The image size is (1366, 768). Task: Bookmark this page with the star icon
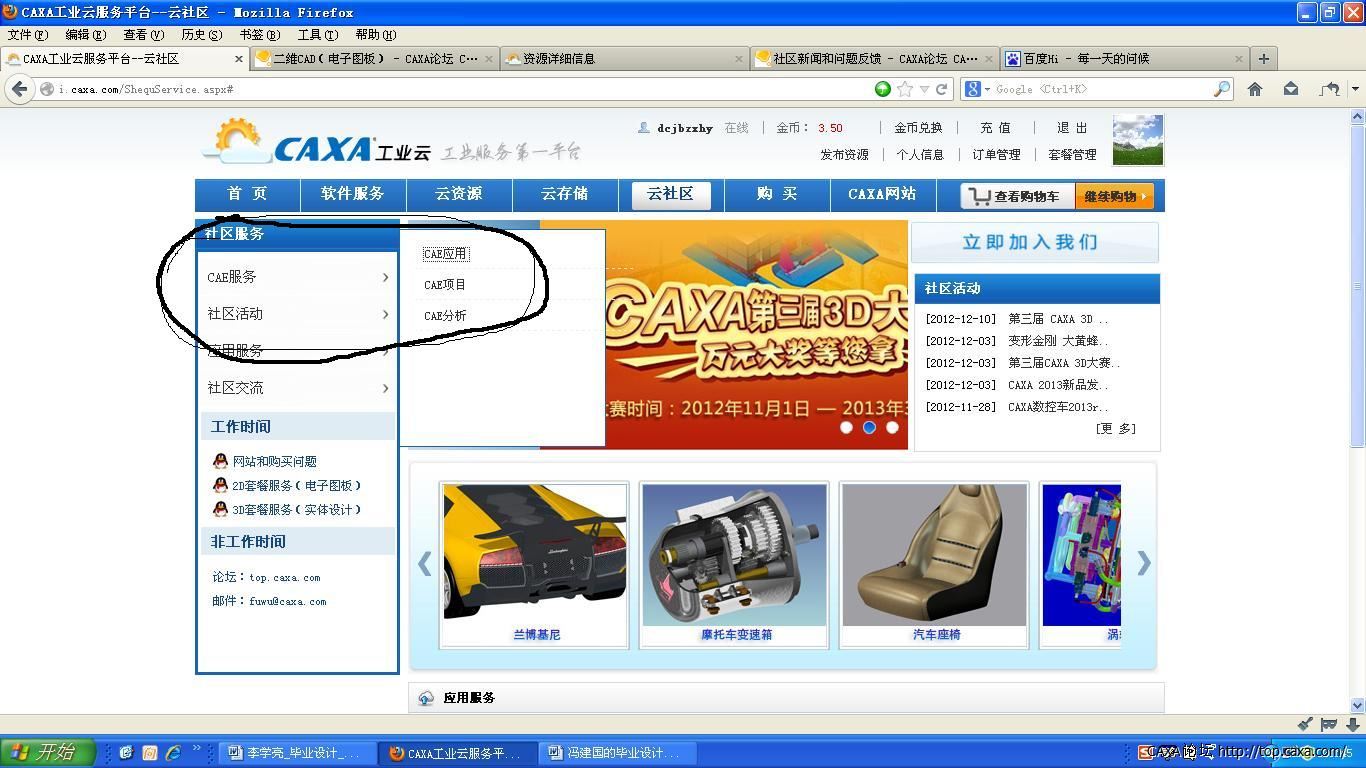click(x=905, y=89)
